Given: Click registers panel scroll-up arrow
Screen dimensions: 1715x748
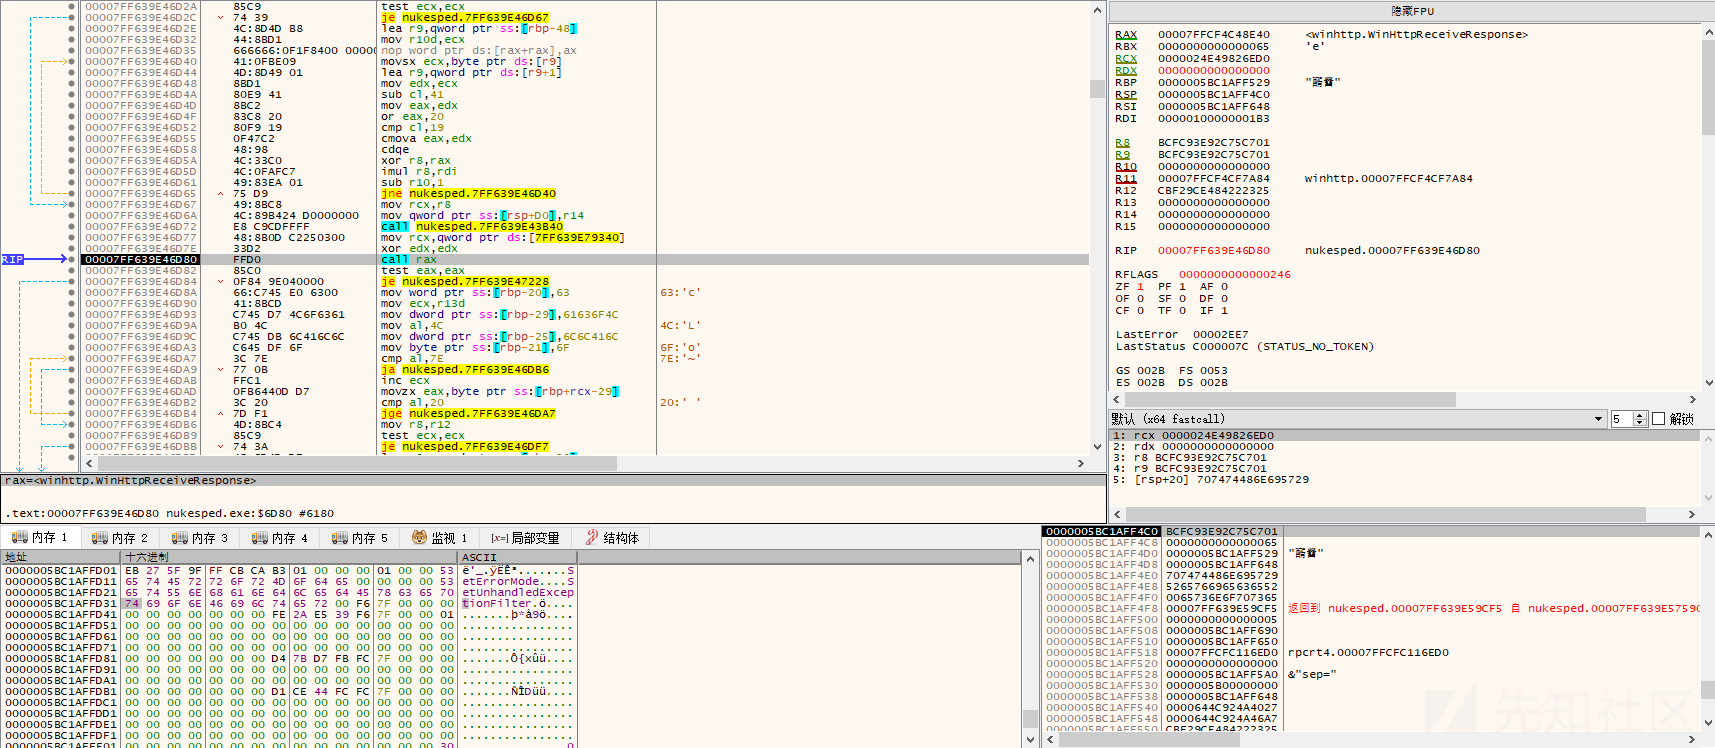Looking at the screenshot, I should point(1708,31).
